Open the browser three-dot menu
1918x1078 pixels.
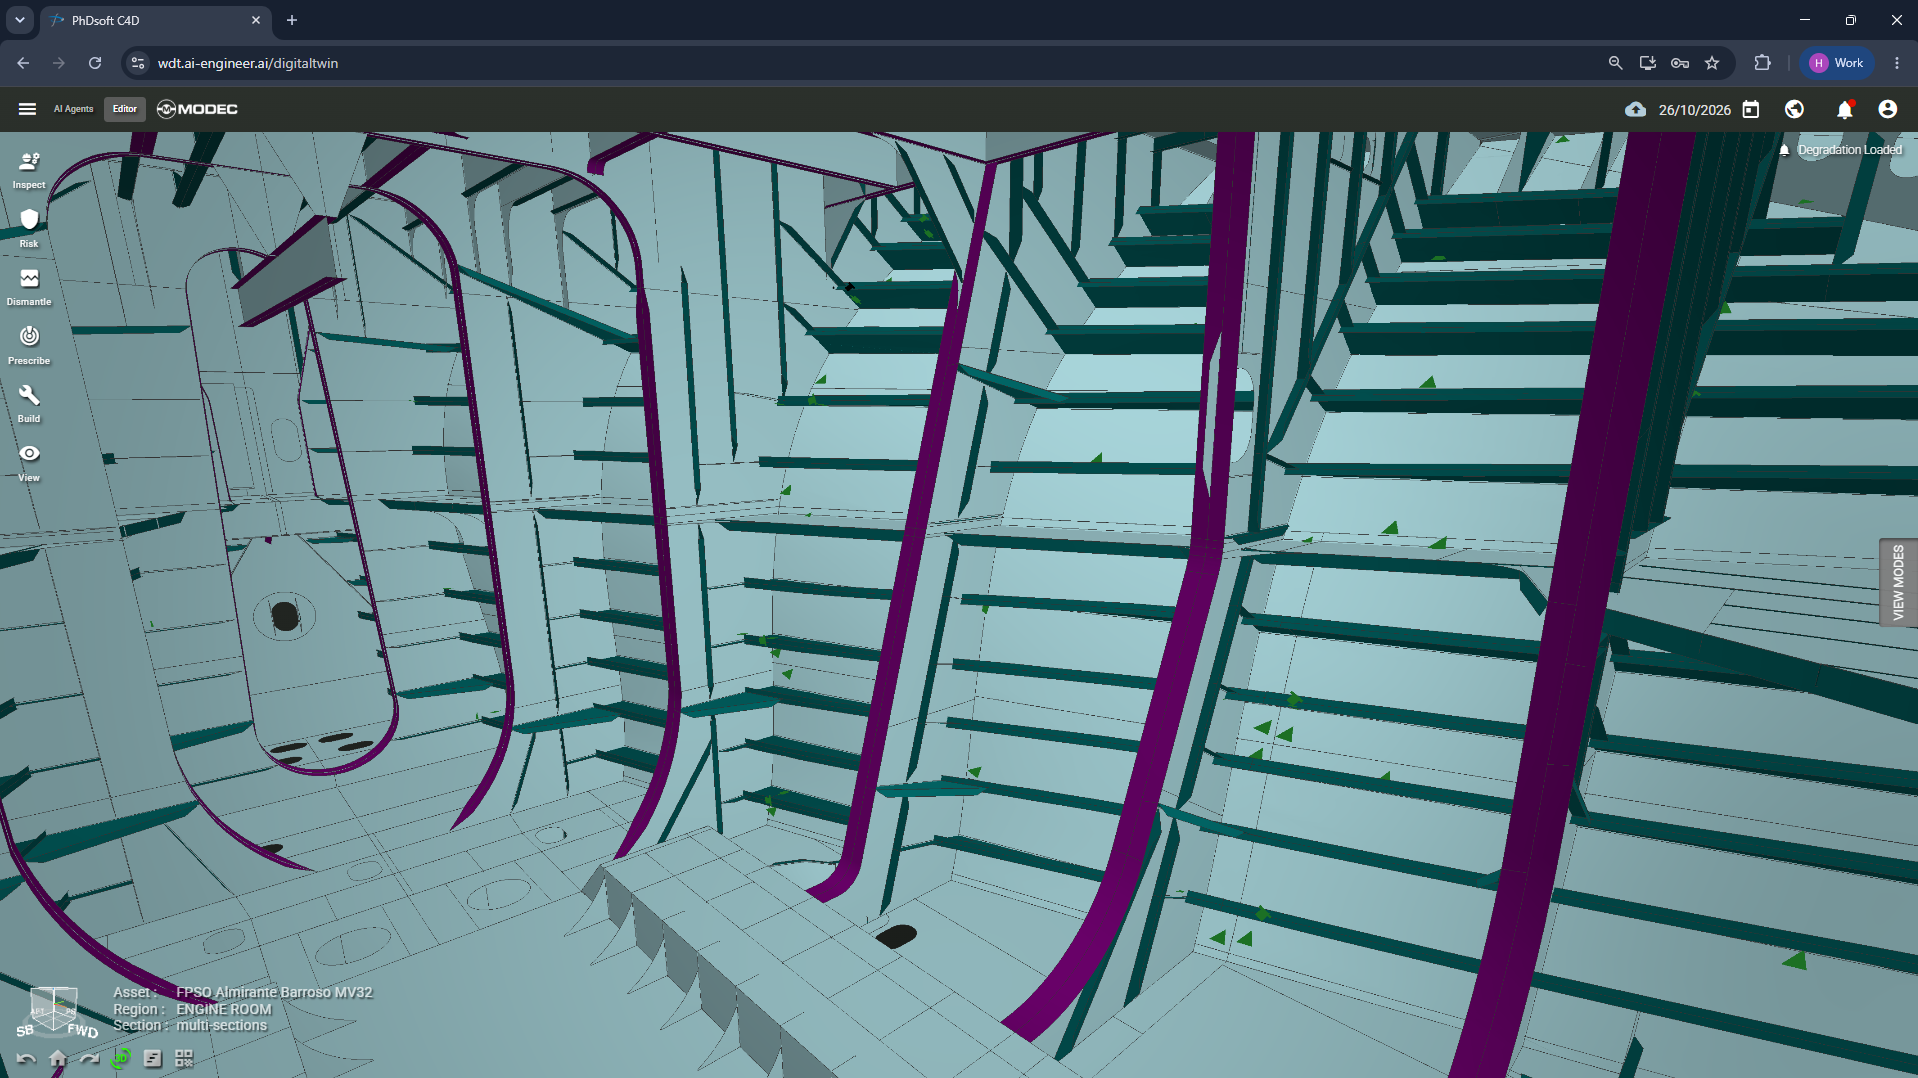[x=1897, y=63]
